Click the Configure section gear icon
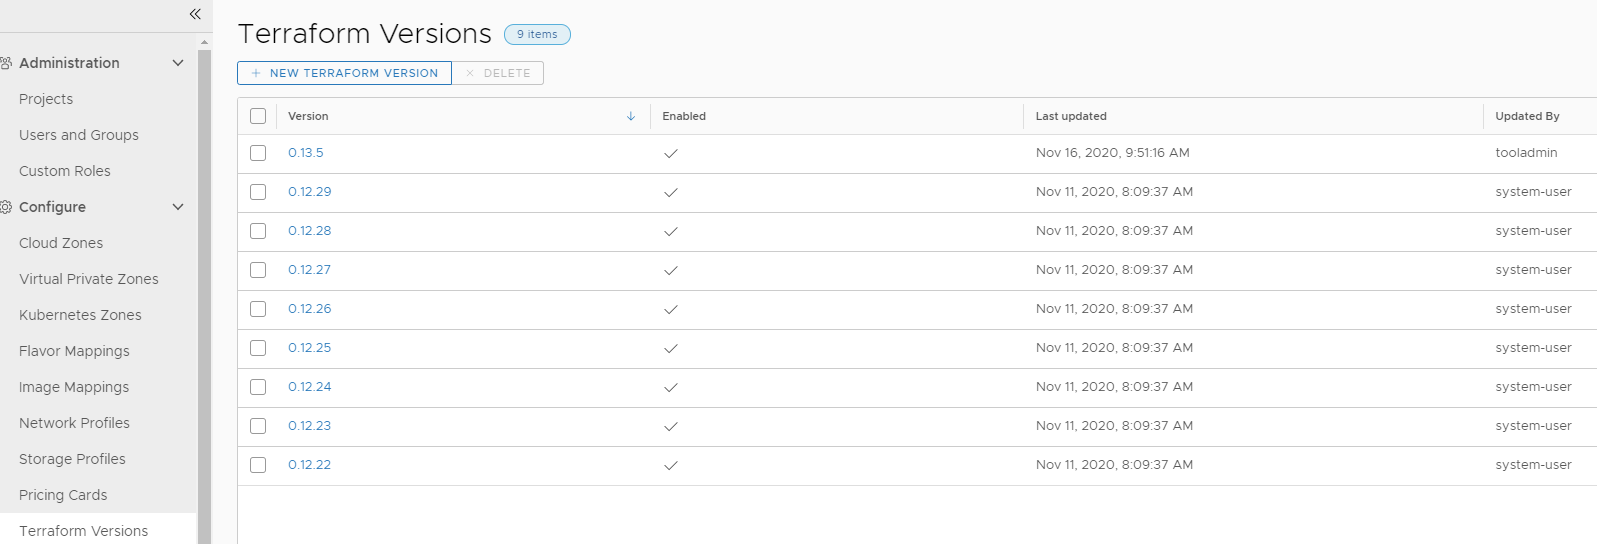 [6, 207]
